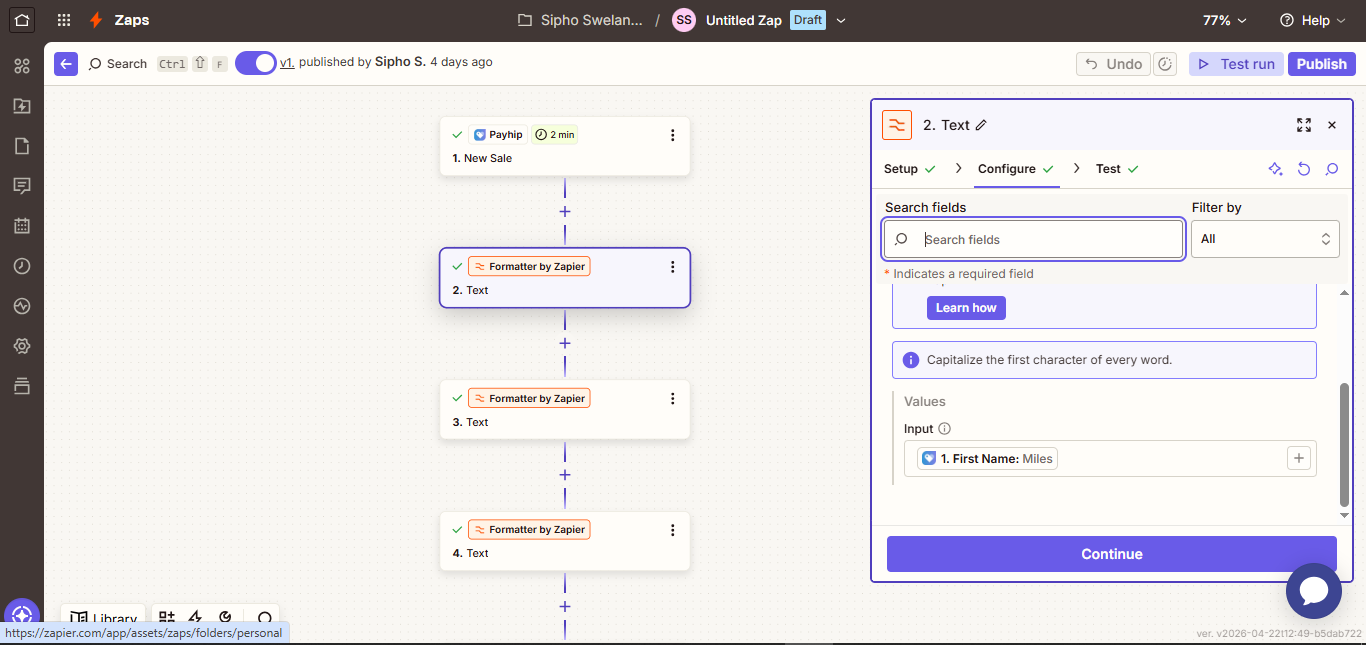
Task: Switch to the Test tab
Action: pos(1117,169)
